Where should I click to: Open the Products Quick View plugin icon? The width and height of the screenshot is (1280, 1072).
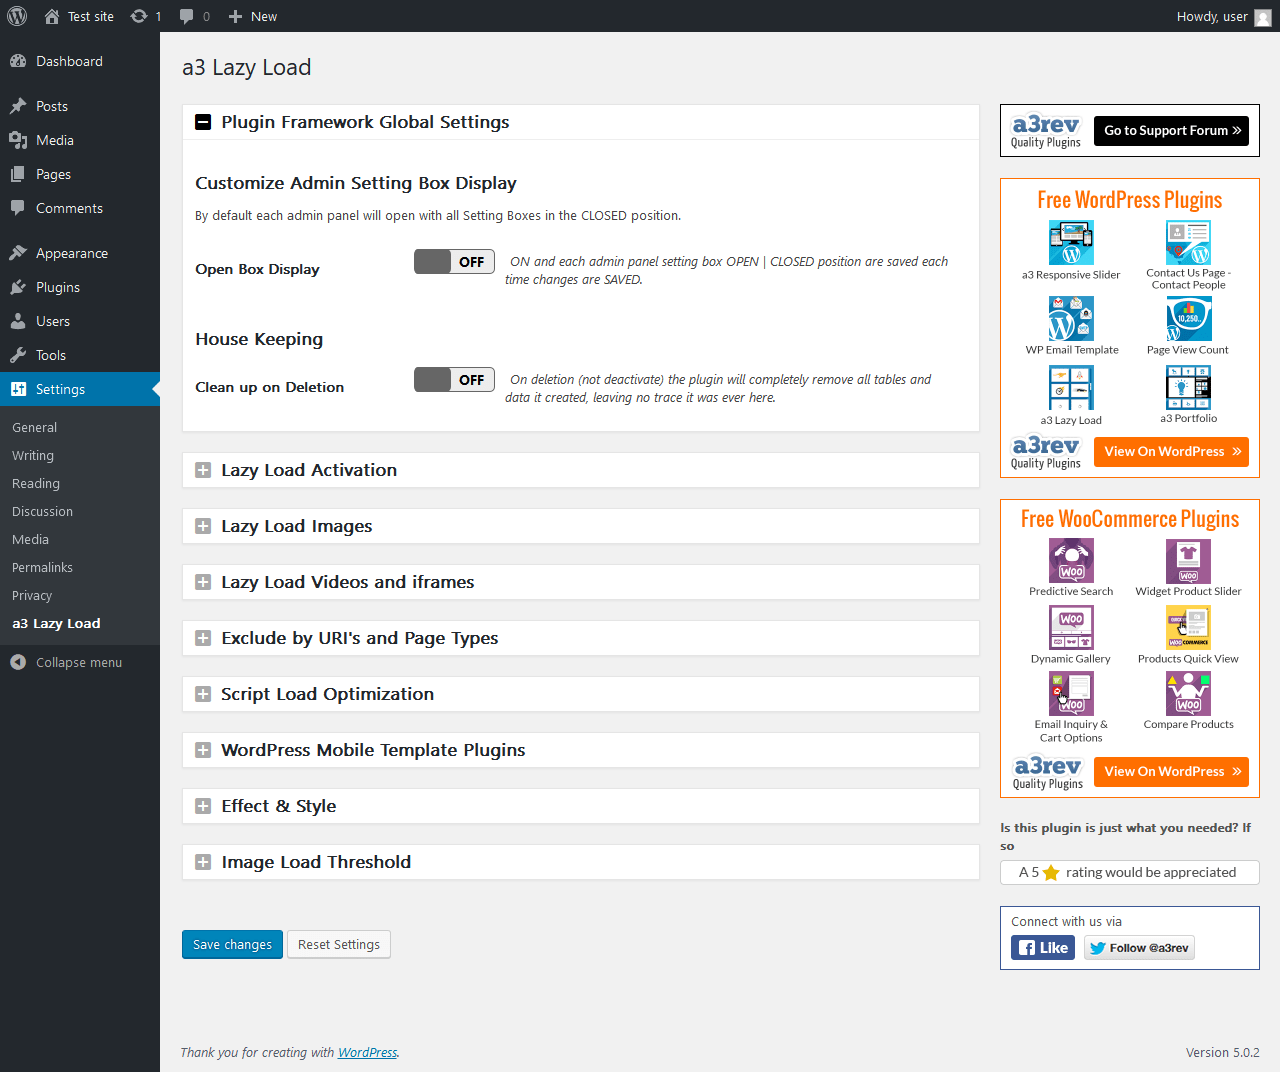coord(1188,628)
